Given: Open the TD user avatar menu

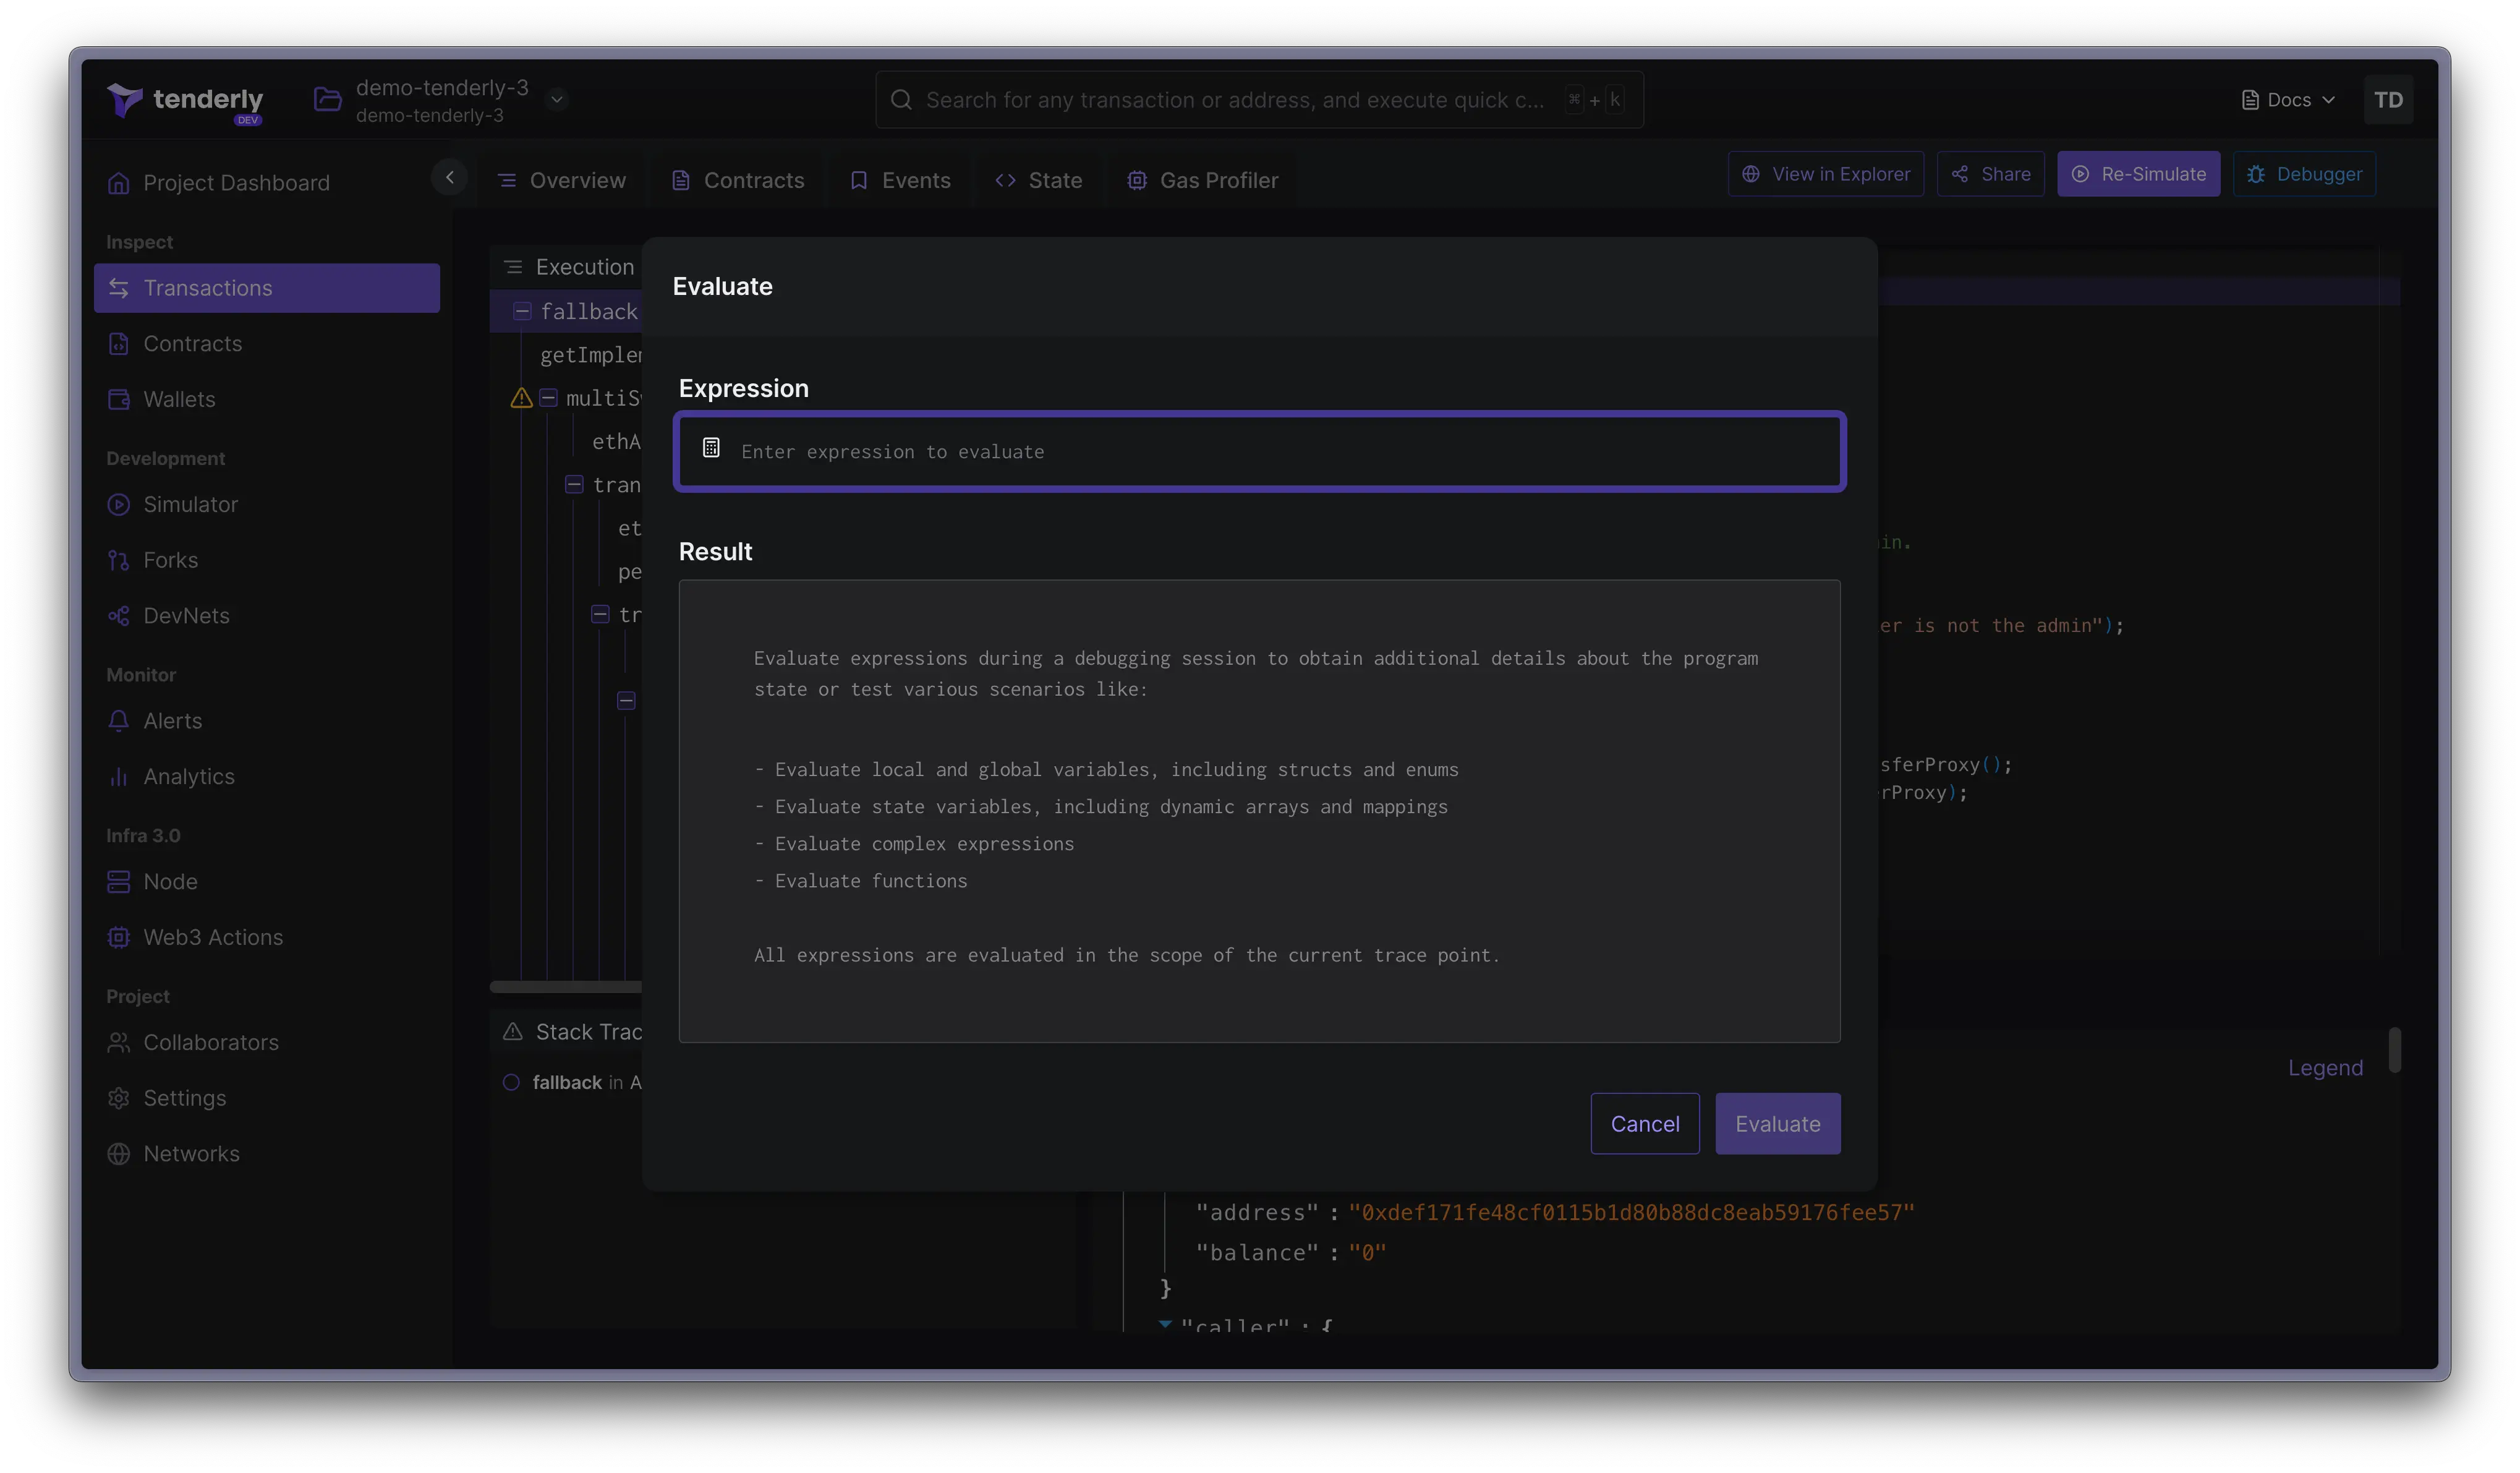Looking at the screenshot, I should pos(2388,100).
